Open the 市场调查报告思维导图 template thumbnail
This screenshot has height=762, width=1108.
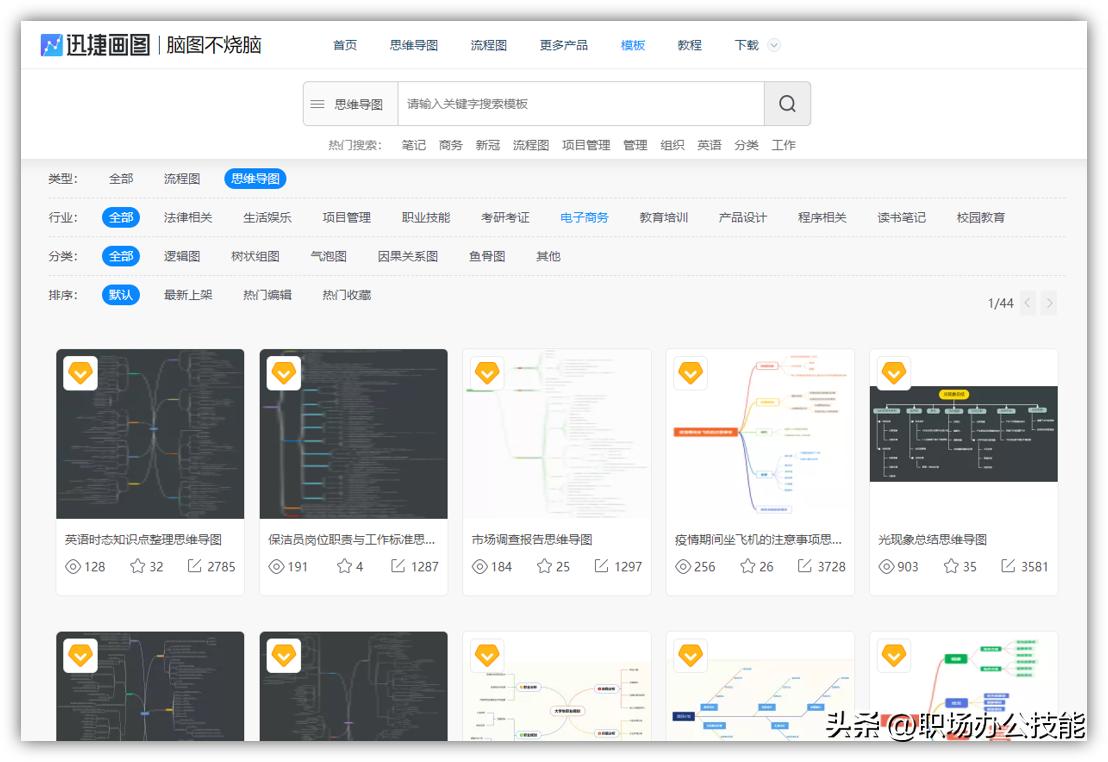pyautogui.click(x=556, y=434)
